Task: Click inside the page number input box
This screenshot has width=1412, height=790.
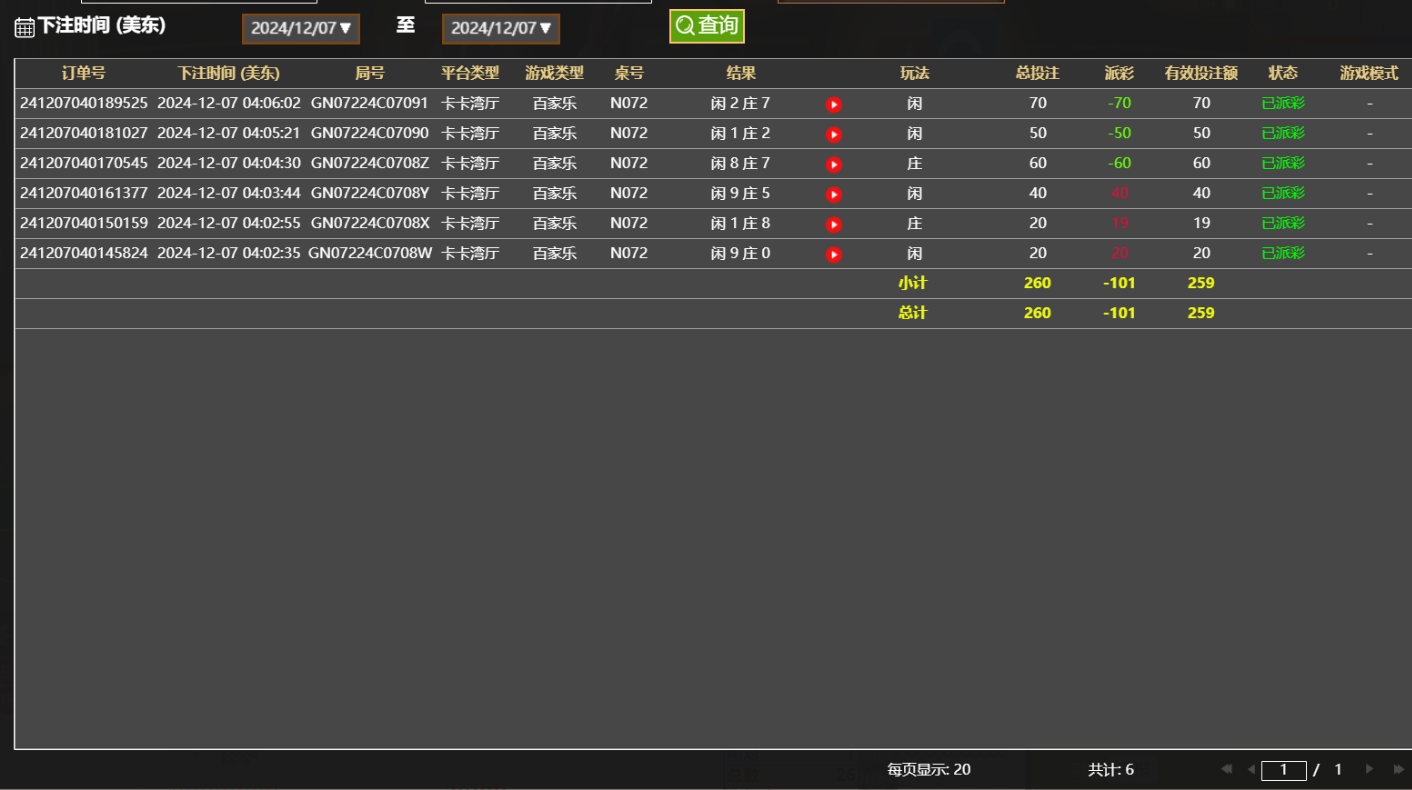Action: pyautogui.click(x=1283, y=769)
